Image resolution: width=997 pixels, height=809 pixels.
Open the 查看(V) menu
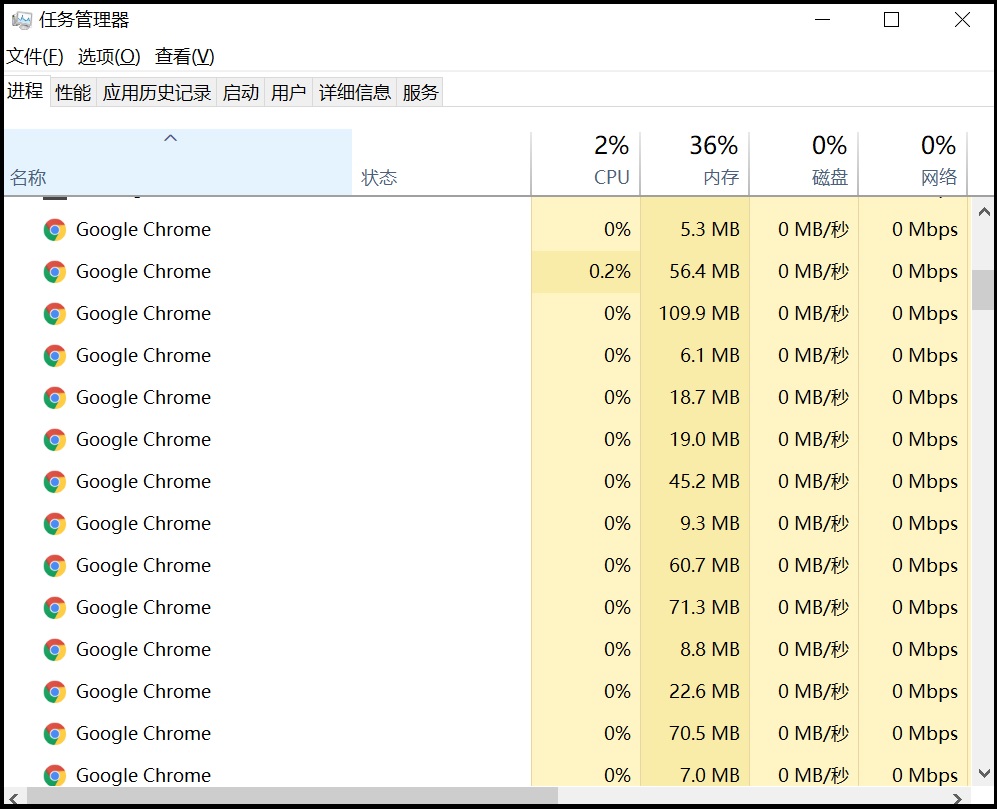(x=185, y=57)
